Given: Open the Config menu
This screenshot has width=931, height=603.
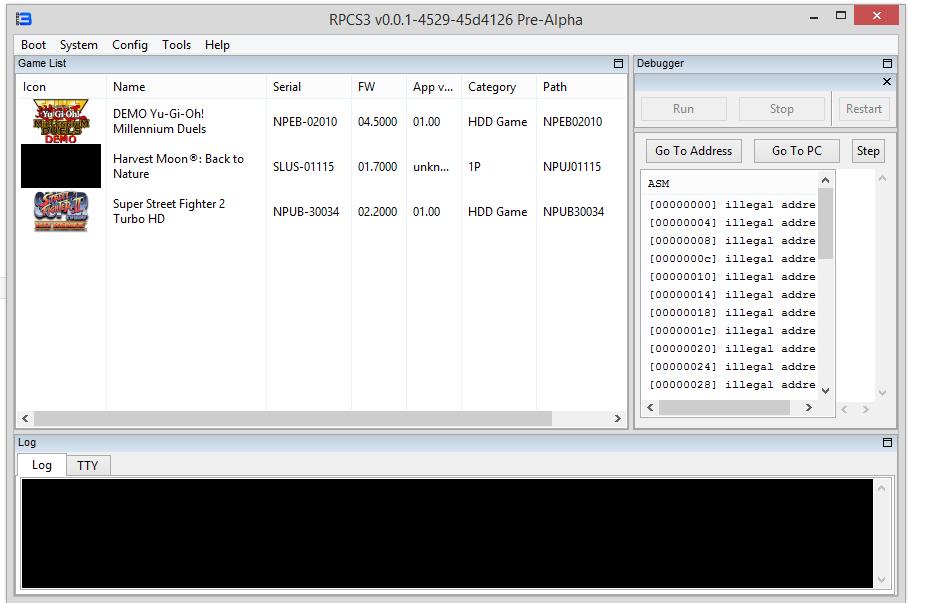Looking at the screenshot, I should pyautogui.click(x=129, y=45).
